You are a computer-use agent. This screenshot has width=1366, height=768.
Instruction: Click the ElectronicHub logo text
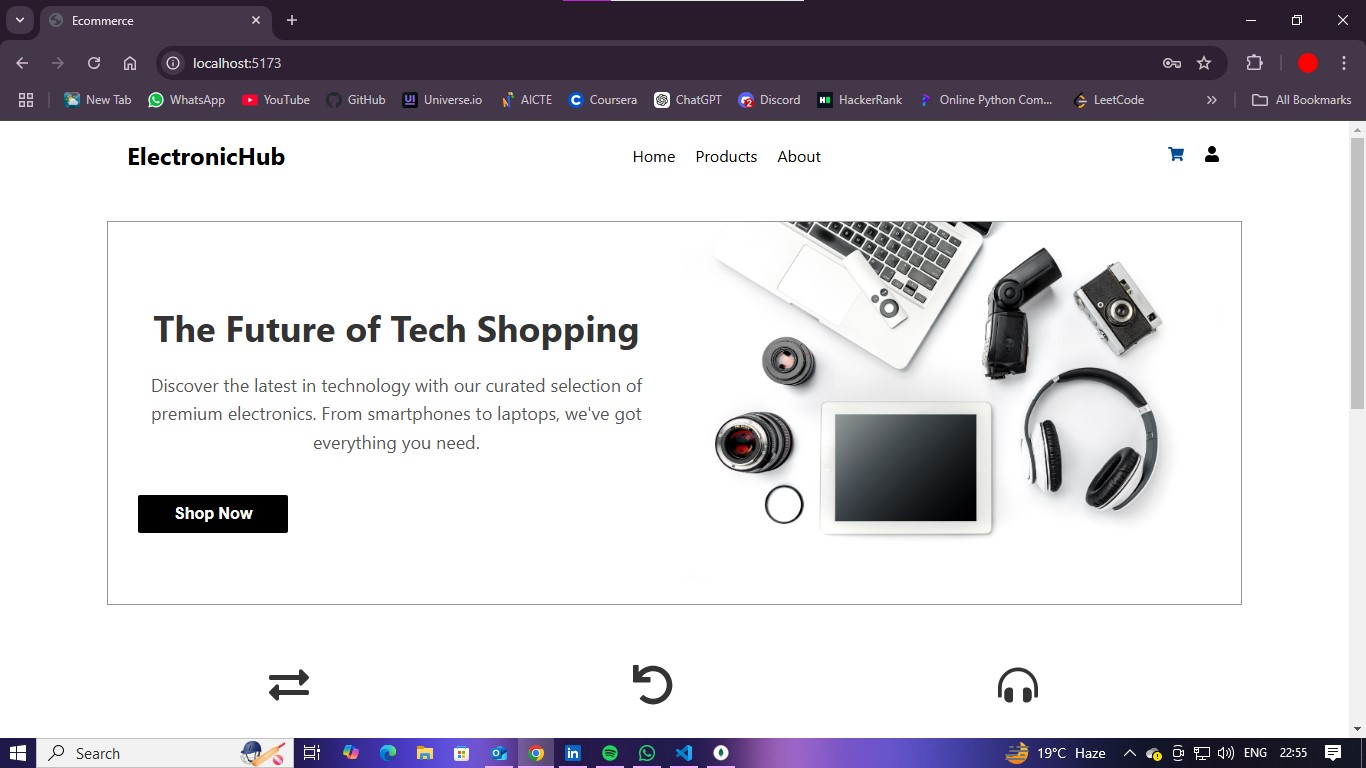[x=206, y=157]
